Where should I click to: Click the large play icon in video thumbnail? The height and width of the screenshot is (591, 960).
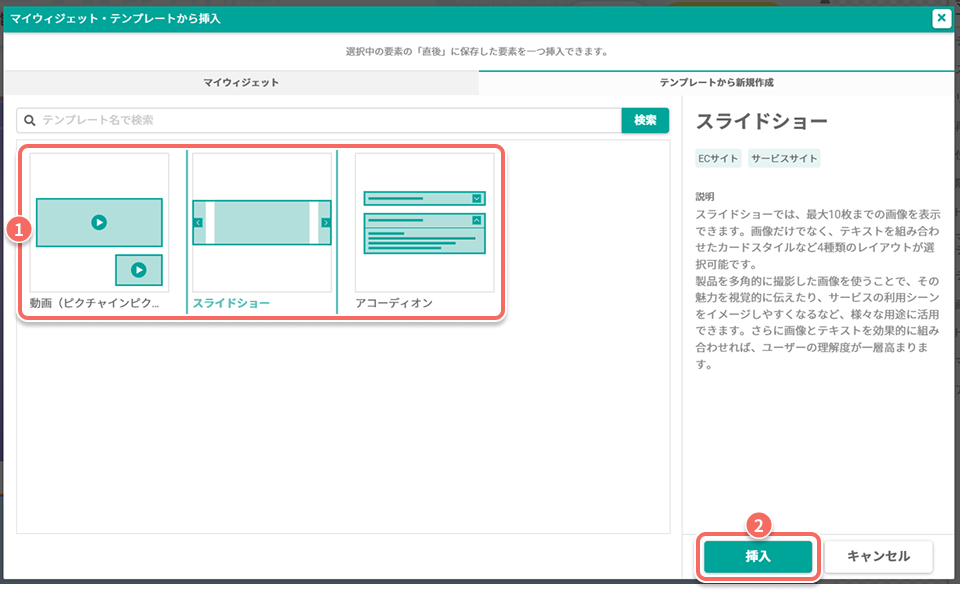pos(99,222)
